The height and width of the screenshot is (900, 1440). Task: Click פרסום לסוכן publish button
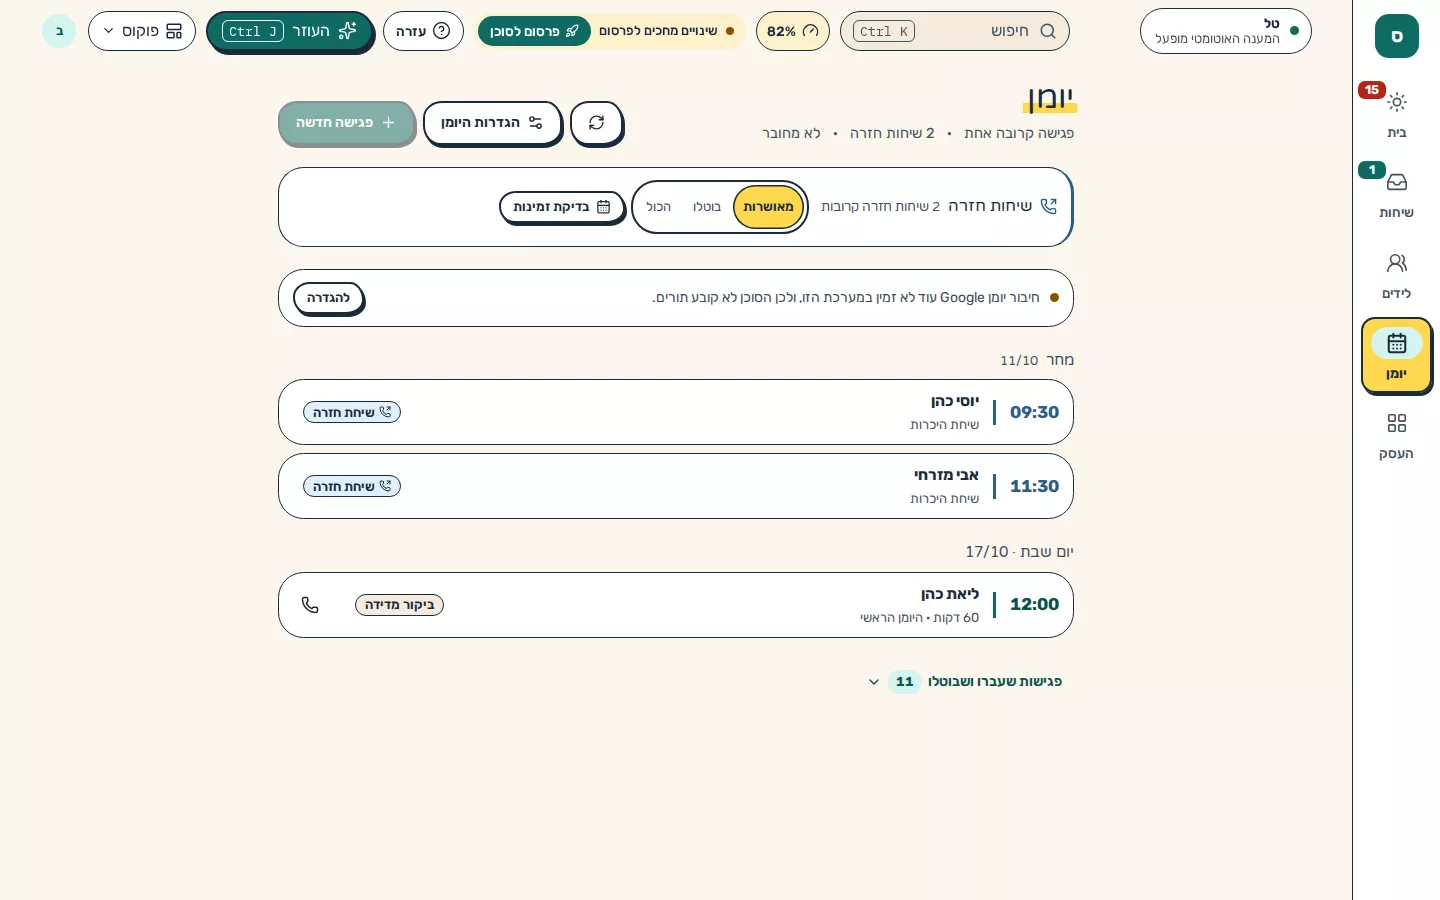[534, 31]
